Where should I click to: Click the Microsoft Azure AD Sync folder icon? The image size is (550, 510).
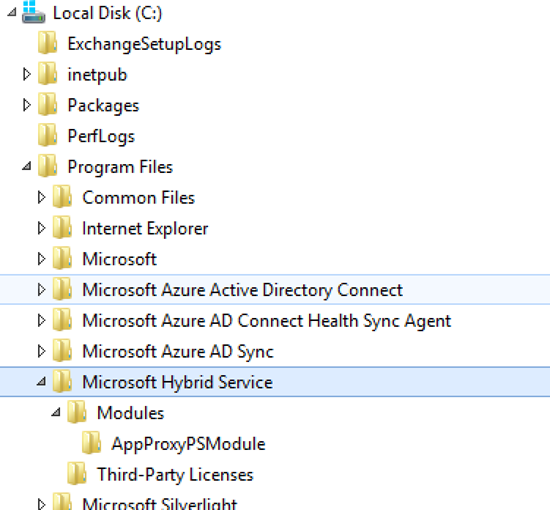(x=62, y=350)
